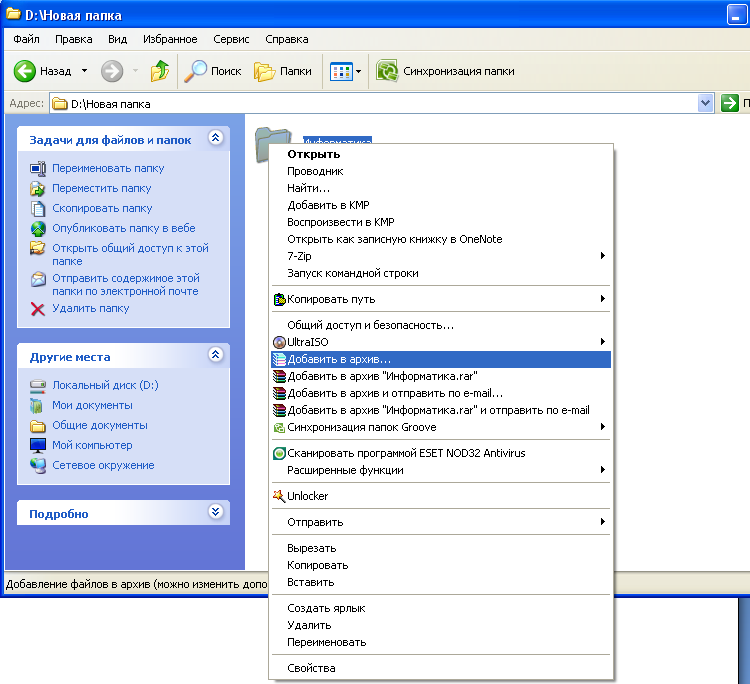Open the Правка menu
The height and width of the screenshot is (684, 750).
click(74, 39)
